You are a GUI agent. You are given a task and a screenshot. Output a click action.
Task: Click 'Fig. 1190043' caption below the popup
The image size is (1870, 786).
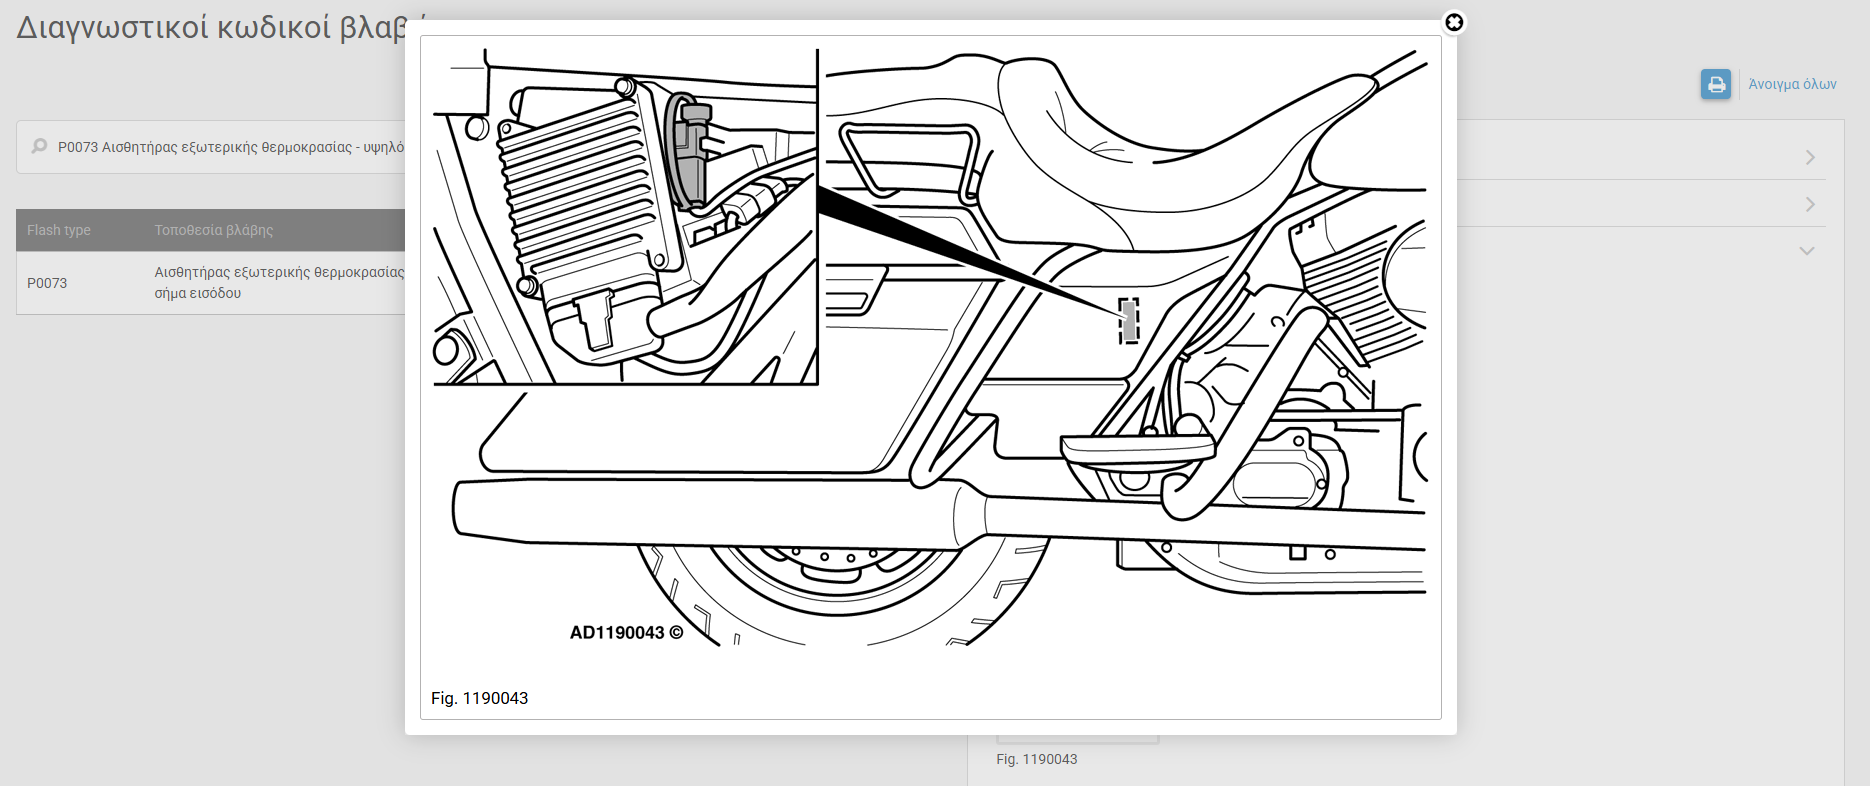tap(1036, 759)
